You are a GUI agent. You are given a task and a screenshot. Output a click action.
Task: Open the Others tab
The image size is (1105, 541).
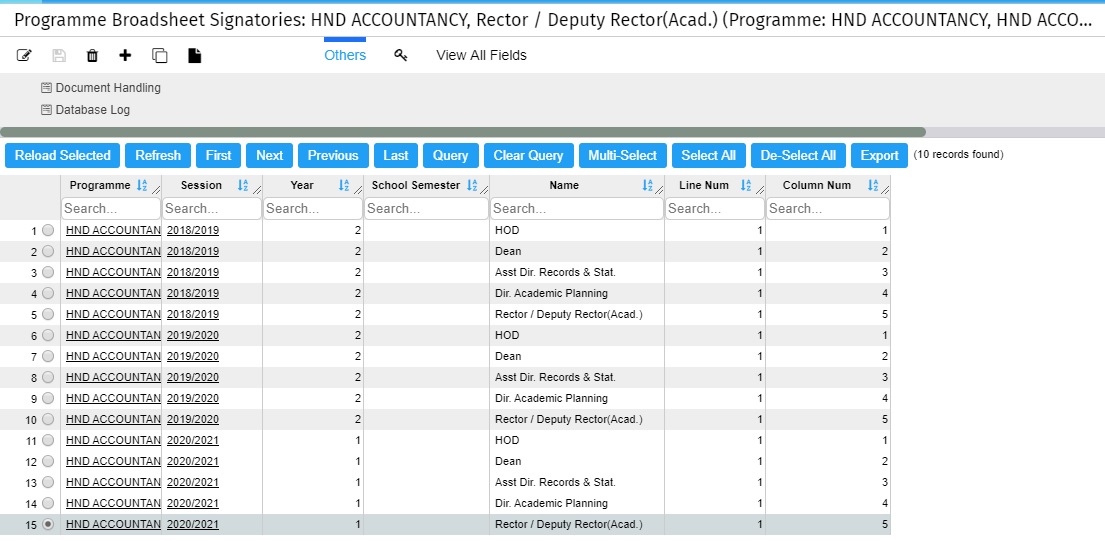pyautogui.click(x=345, y=55)
